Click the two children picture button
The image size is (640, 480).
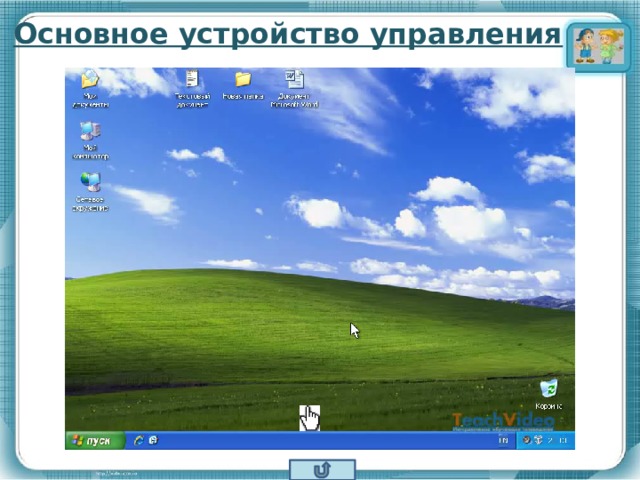point(598,46)
